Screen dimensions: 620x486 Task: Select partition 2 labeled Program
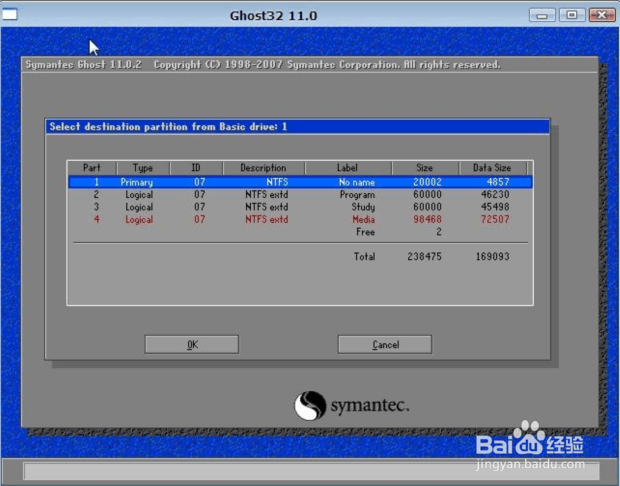[x=301, y=195]
